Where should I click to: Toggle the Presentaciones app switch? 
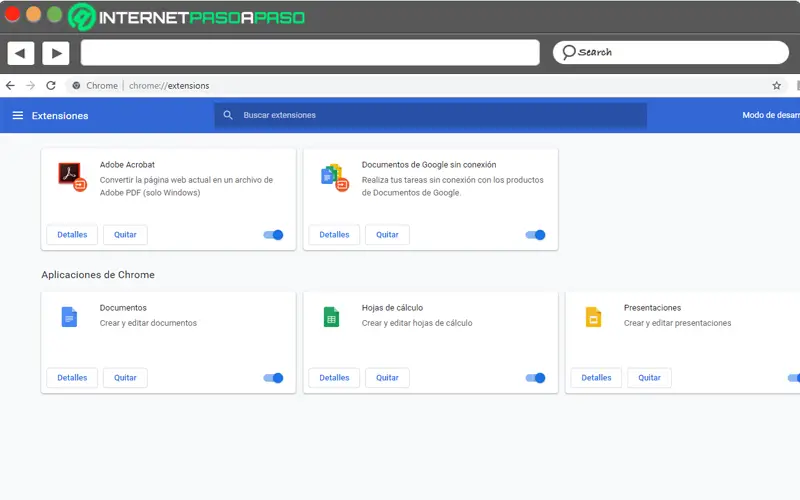pos(794,378)
